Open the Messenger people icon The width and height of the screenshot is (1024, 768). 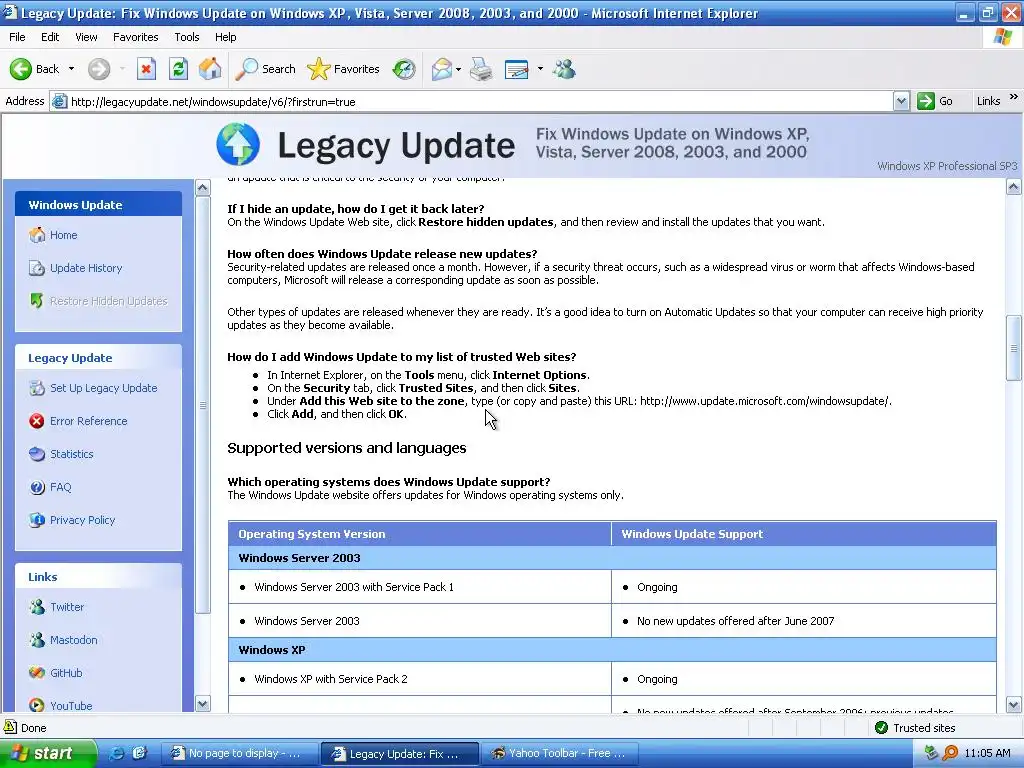[x=564, y=69]
